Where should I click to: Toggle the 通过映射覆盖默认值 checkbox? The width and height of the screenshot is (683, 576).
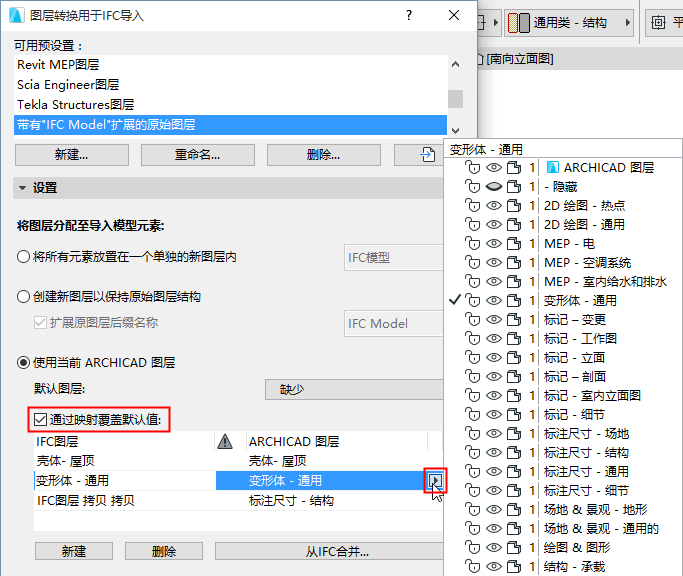40,420
